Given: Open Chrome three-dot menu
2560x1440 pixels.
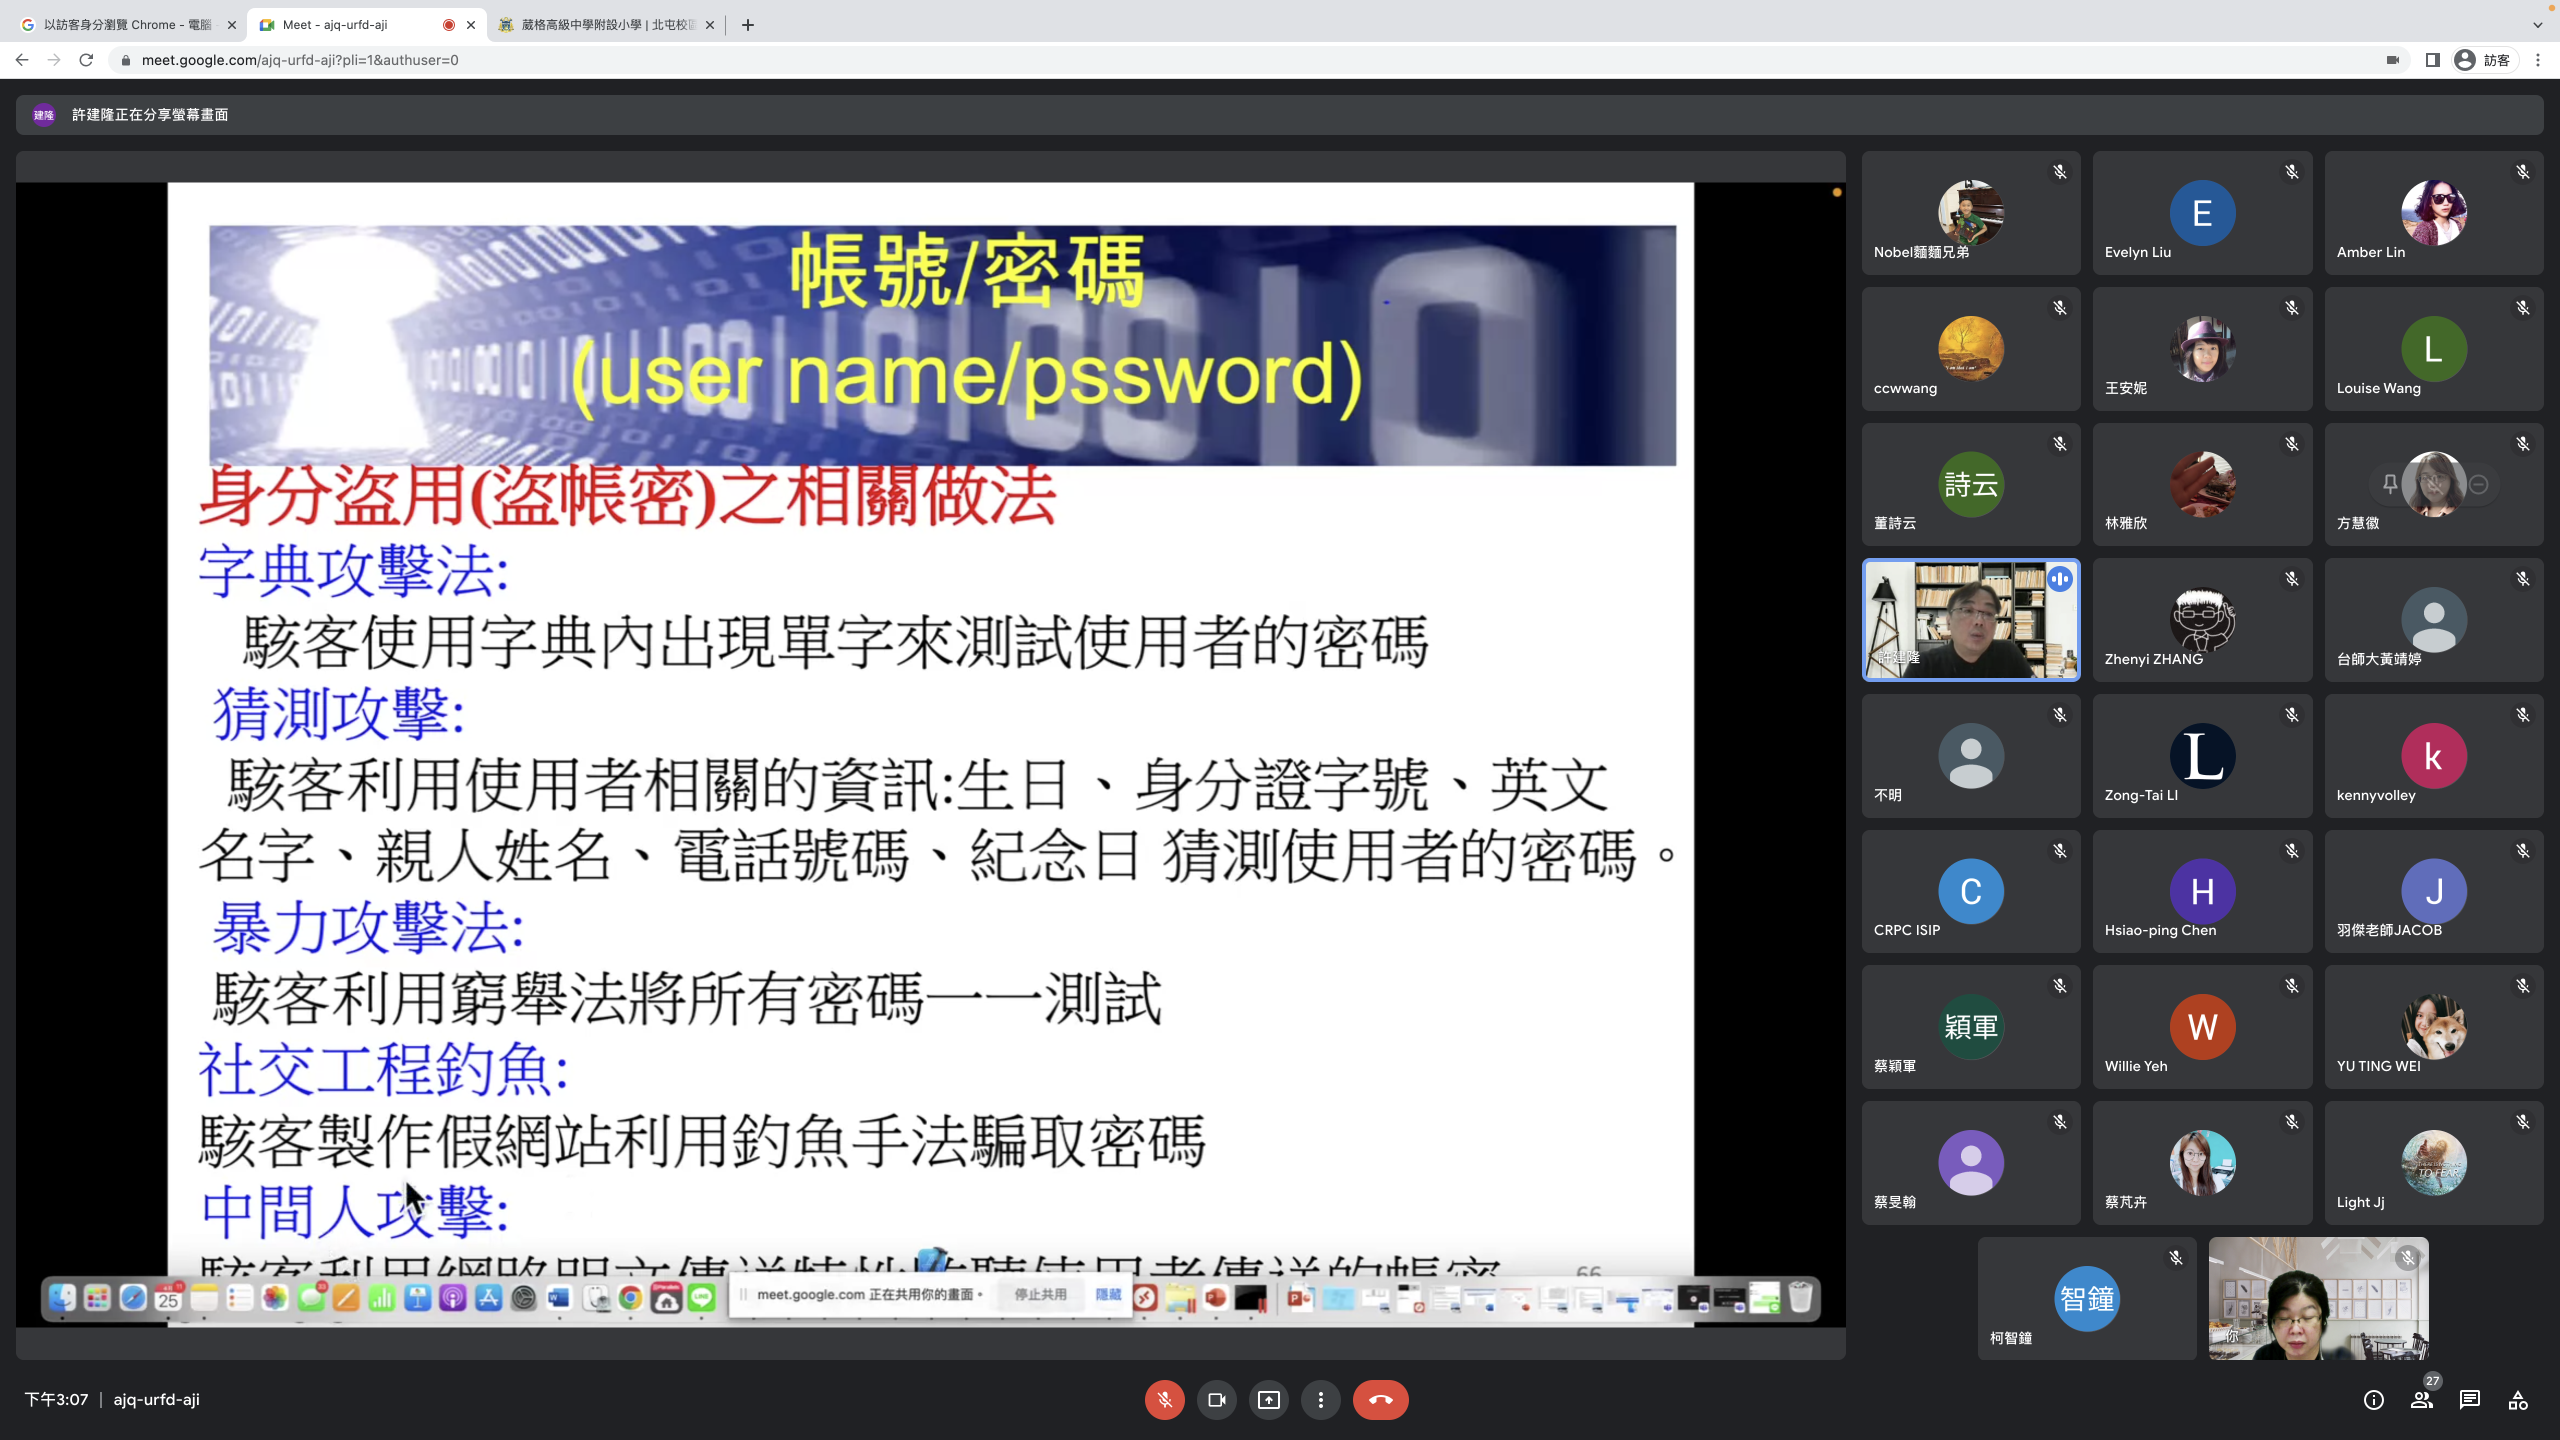Looking at the screenshot, I should pyautogui.click(x=2537, y=60).
